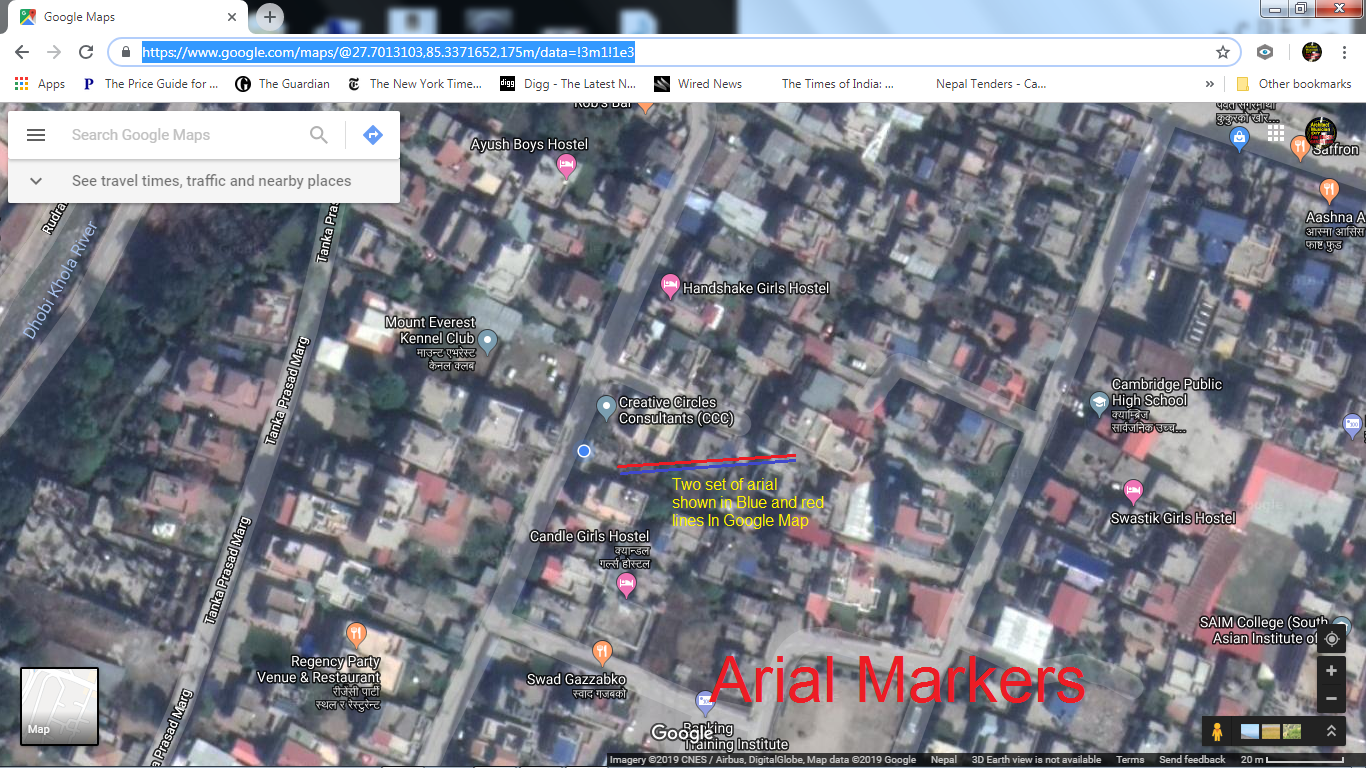Click Send feedback in the footer
The image size is (1366, 768).
click(1192, 760)
